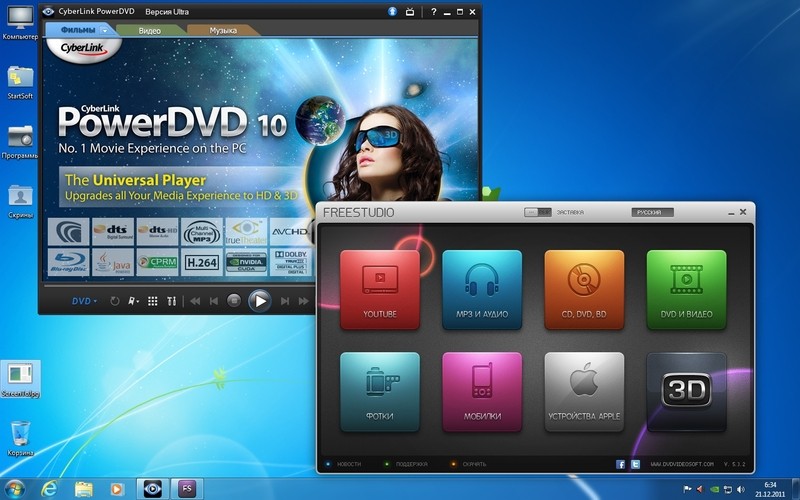Click the Action Center flag tray icon

pos(687,489)
